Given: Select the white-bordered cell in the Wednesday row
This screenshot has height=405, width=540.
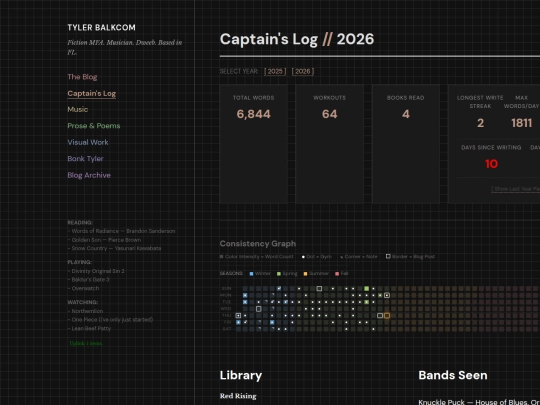Looking at the screenshot, I should (x=259, y=309).
